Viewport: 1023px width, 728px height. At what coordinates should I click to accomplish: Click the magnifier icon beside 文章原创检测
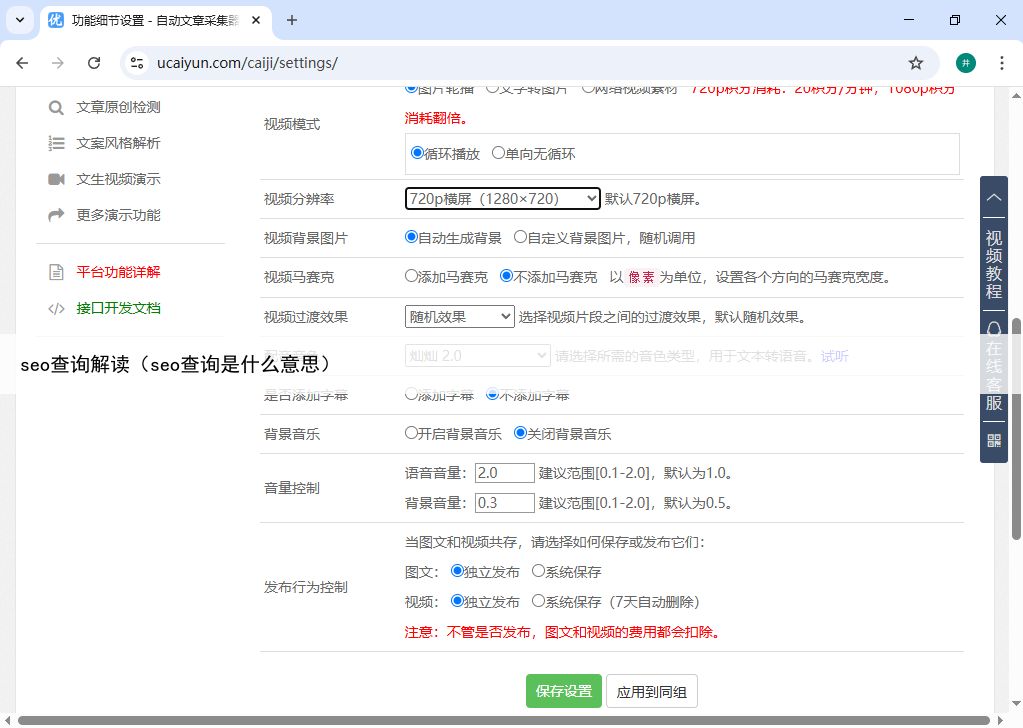coord(56,108)
